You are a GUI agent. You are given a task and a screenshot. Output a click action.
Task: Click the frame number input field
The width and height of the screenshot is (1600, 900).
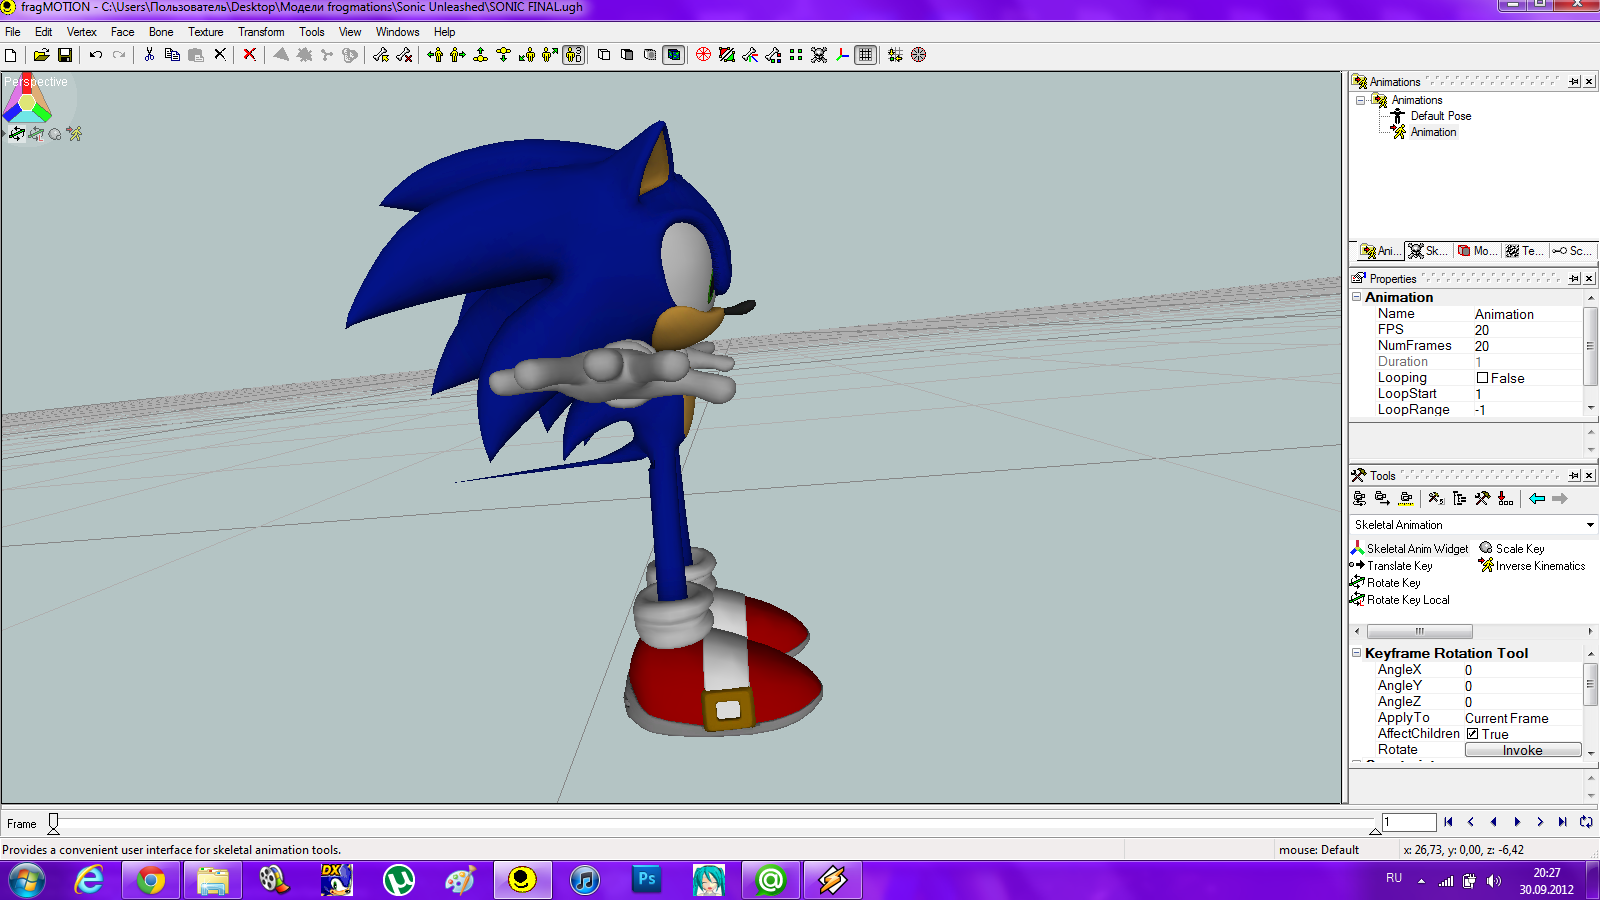point(1409,822)
